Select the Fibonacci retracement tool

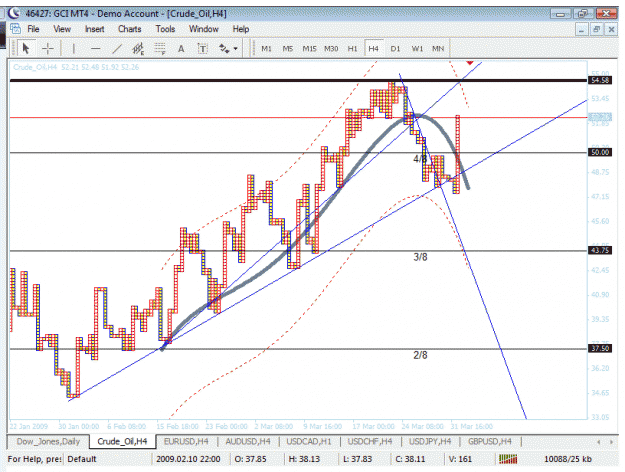(x=160, y=49)
